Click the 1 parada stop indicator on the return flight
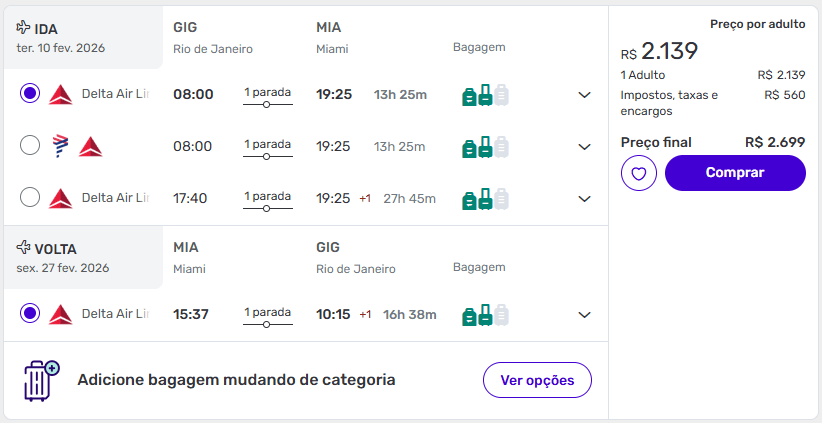Image resolution: width=822 pixels, height=423 pixels. pos(267,315)
